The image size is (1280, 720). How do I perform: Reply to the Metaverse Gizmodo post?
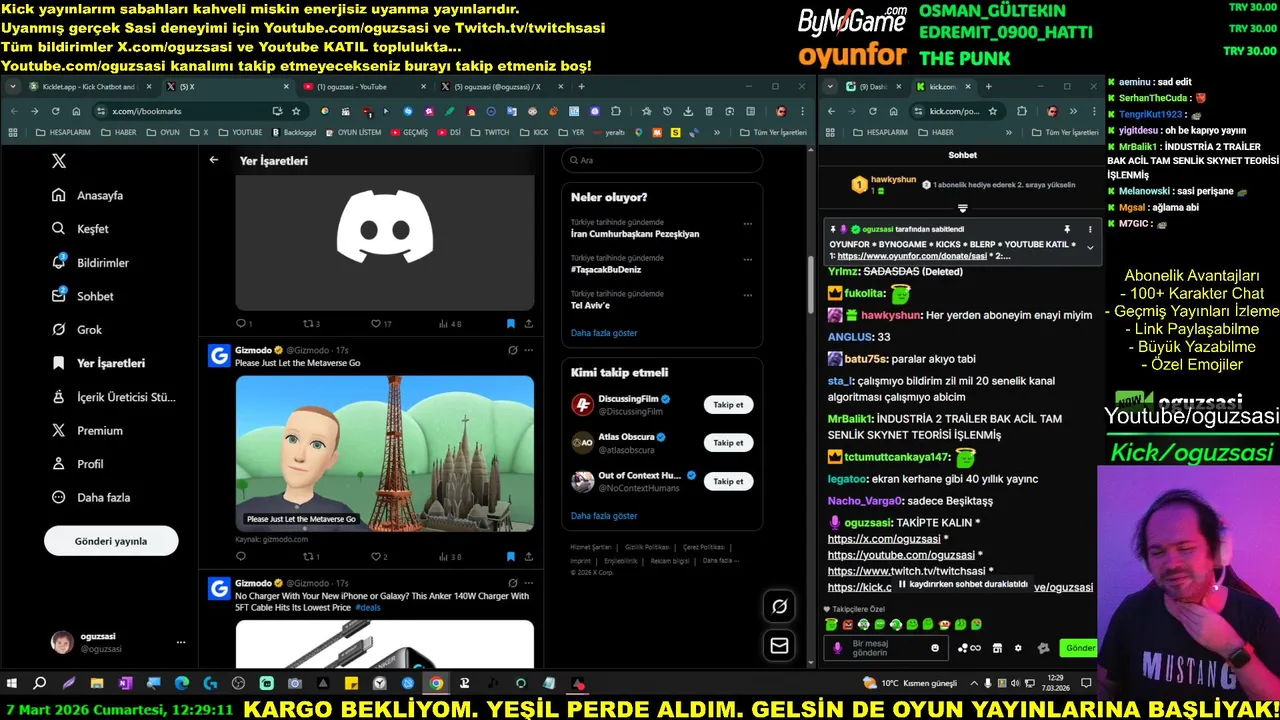(x=241, y=557)
